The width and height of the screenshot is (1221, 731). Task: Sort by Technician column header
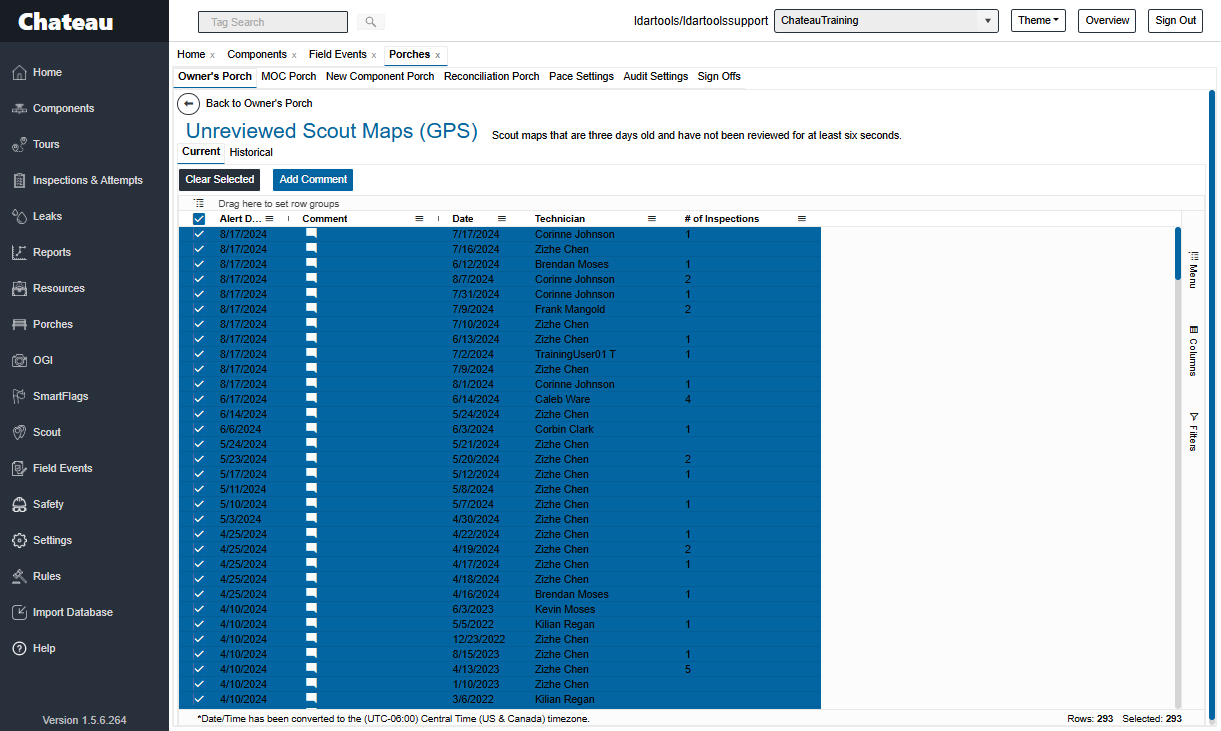pyautogui.click(x=560, y=218)
